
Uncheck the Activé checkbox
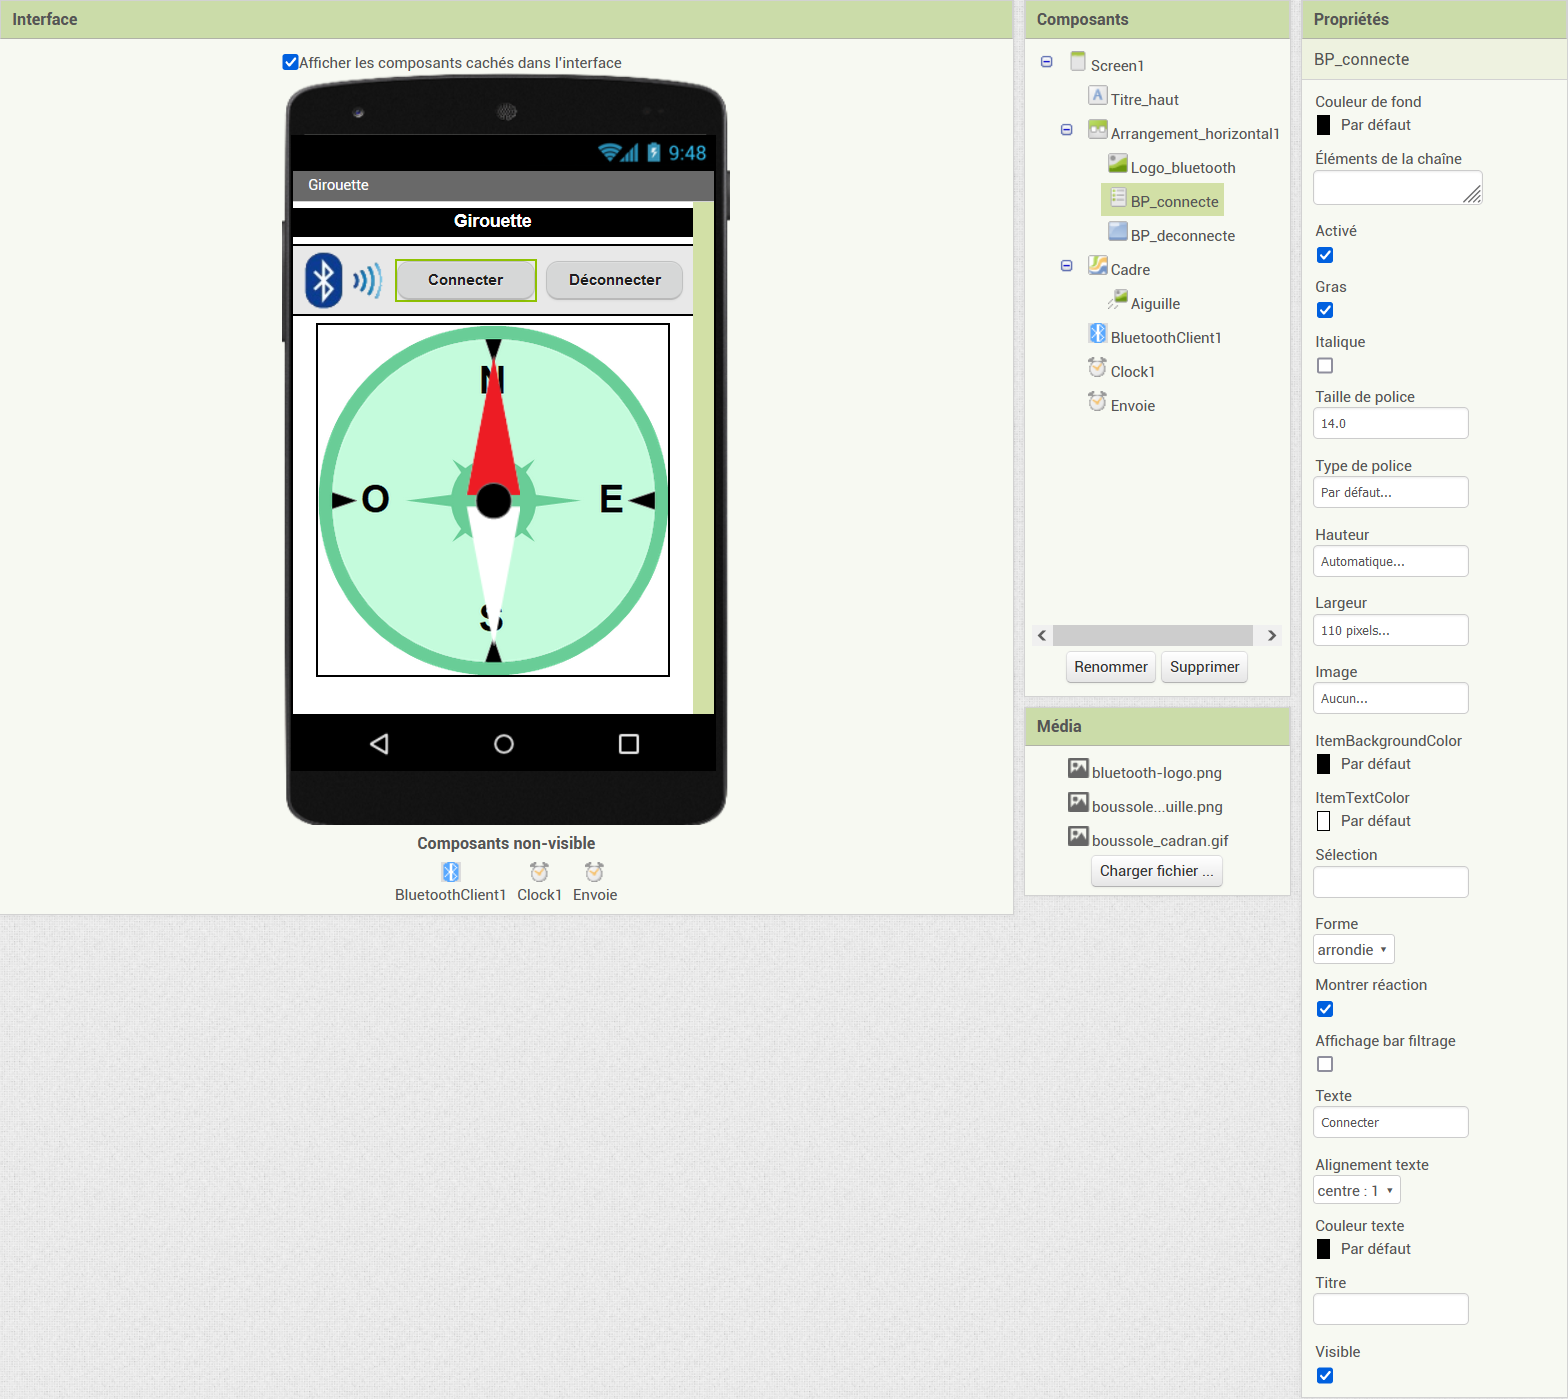pyautogui.click(x=1325, y=255)
